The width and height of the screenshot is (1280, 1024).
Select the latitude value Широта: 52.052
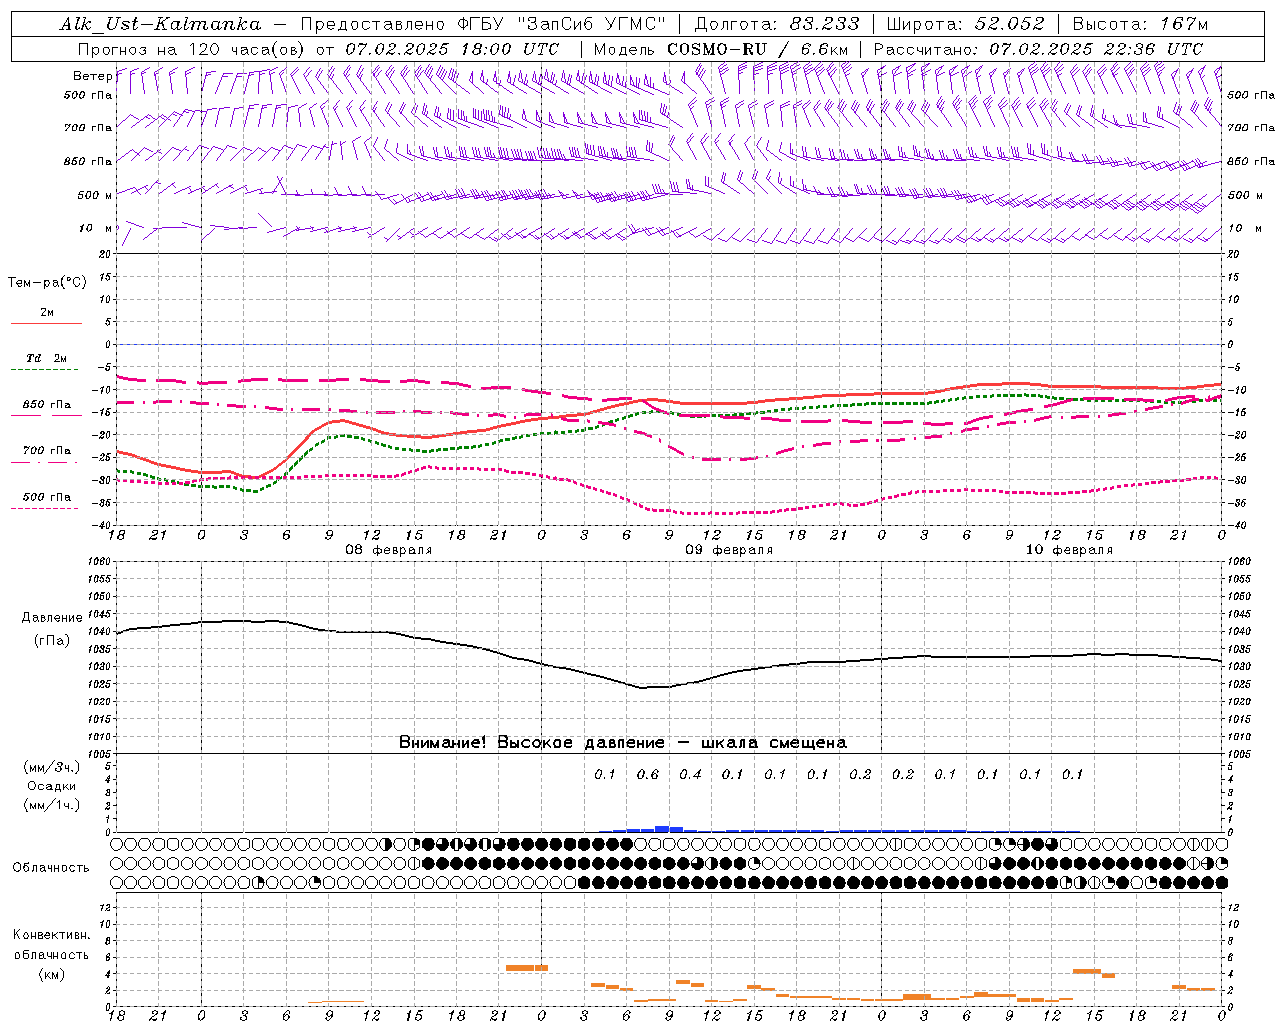[x=964, y=24]
